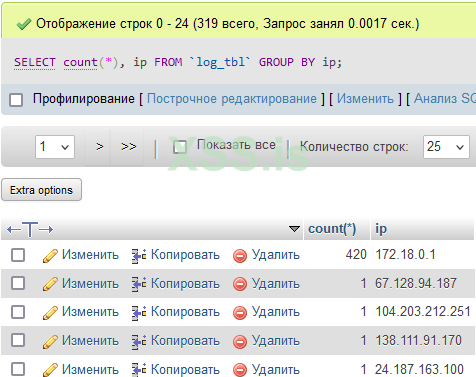Screen dimensions: 476x377
Task: Click copy icon in 67.128.94.187 row
Action: click(139, 284)
